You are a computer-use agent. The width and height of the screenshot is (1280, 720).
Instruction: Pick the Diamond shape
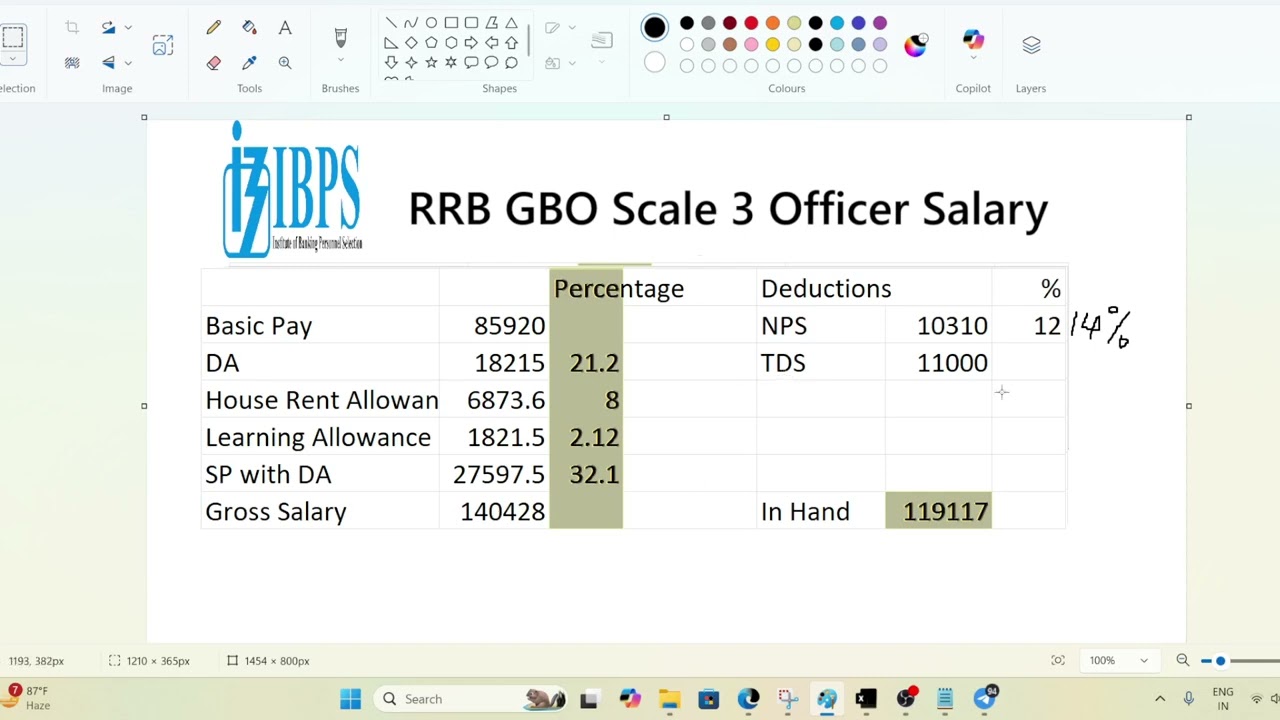click(x=411, y=43)
